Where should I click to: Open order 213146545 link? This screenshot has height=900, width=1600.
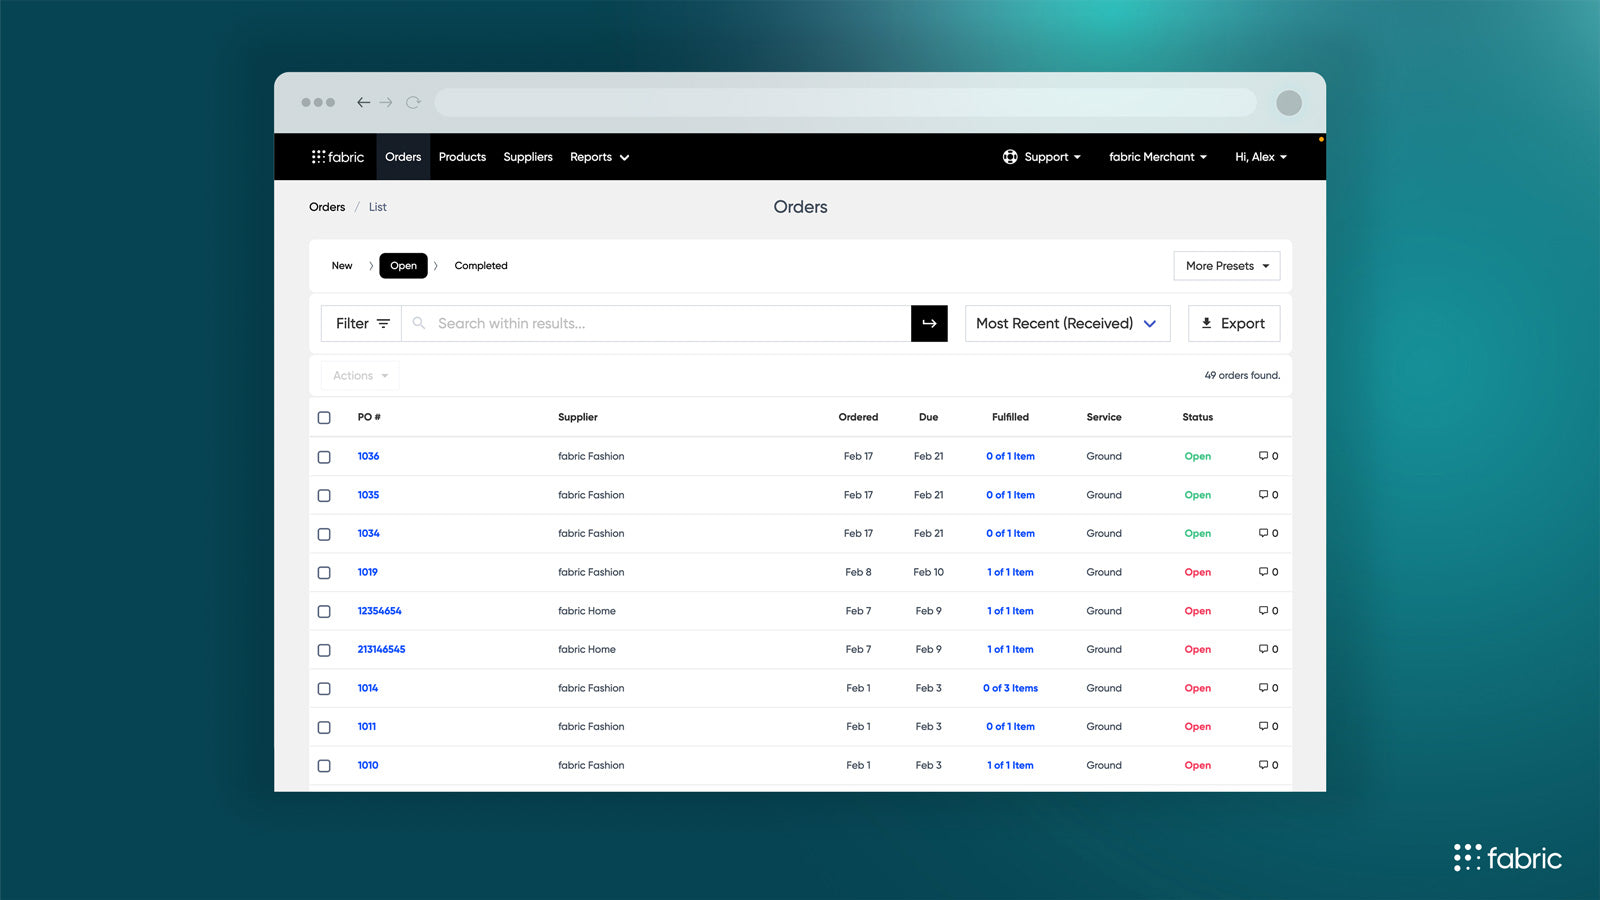click(381, 649)
